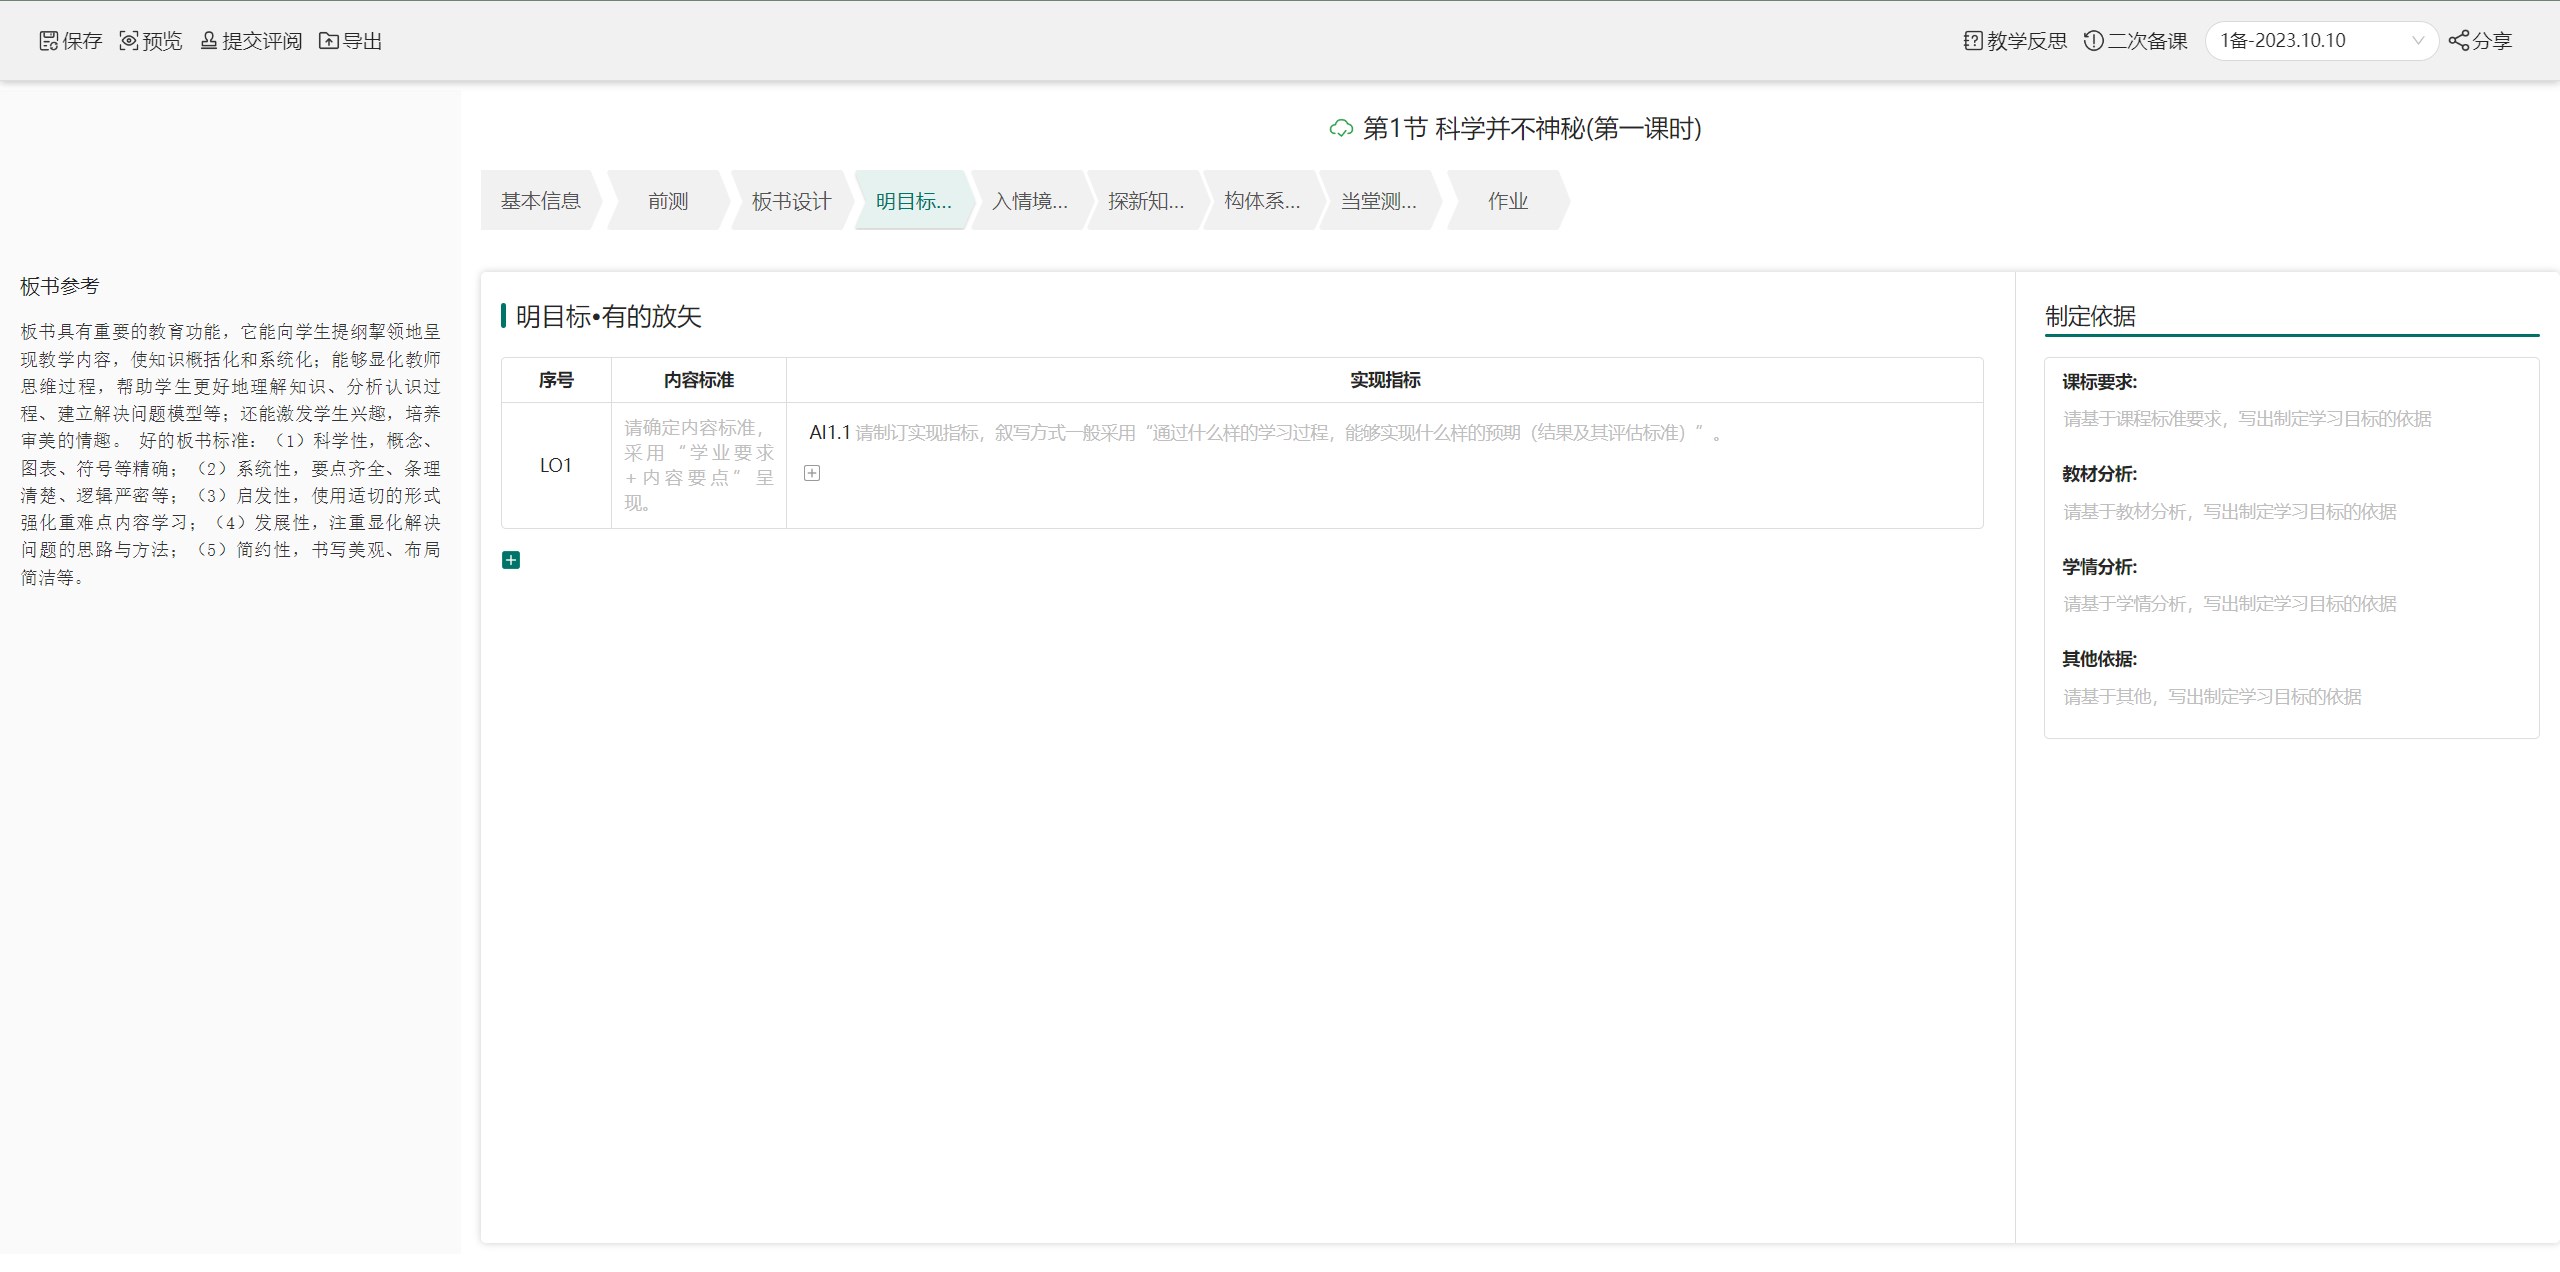
Task: Click the 学情分析 input field
Action: [x=2291, y=604]
